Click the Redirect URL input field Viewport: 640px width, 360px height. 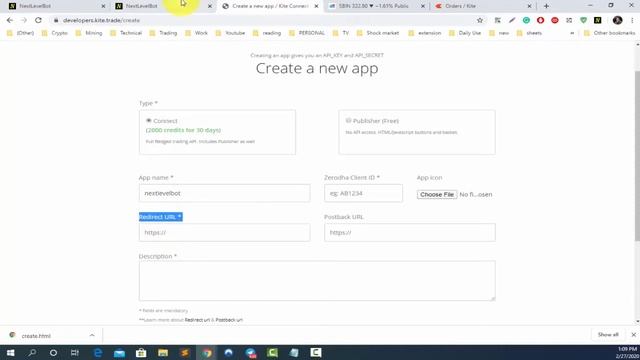click(x=224, y=232)
